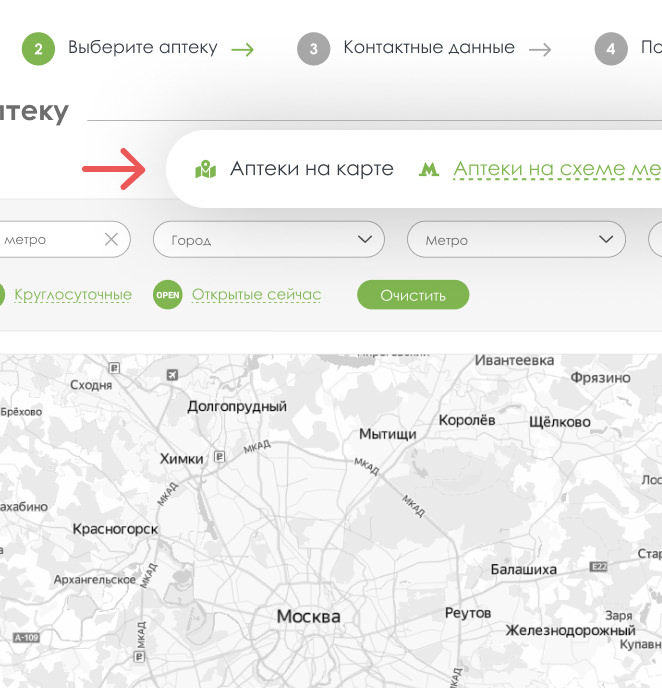Select the green step 2 circle
This screenshot has width=662, height=688.
point(38,48)
